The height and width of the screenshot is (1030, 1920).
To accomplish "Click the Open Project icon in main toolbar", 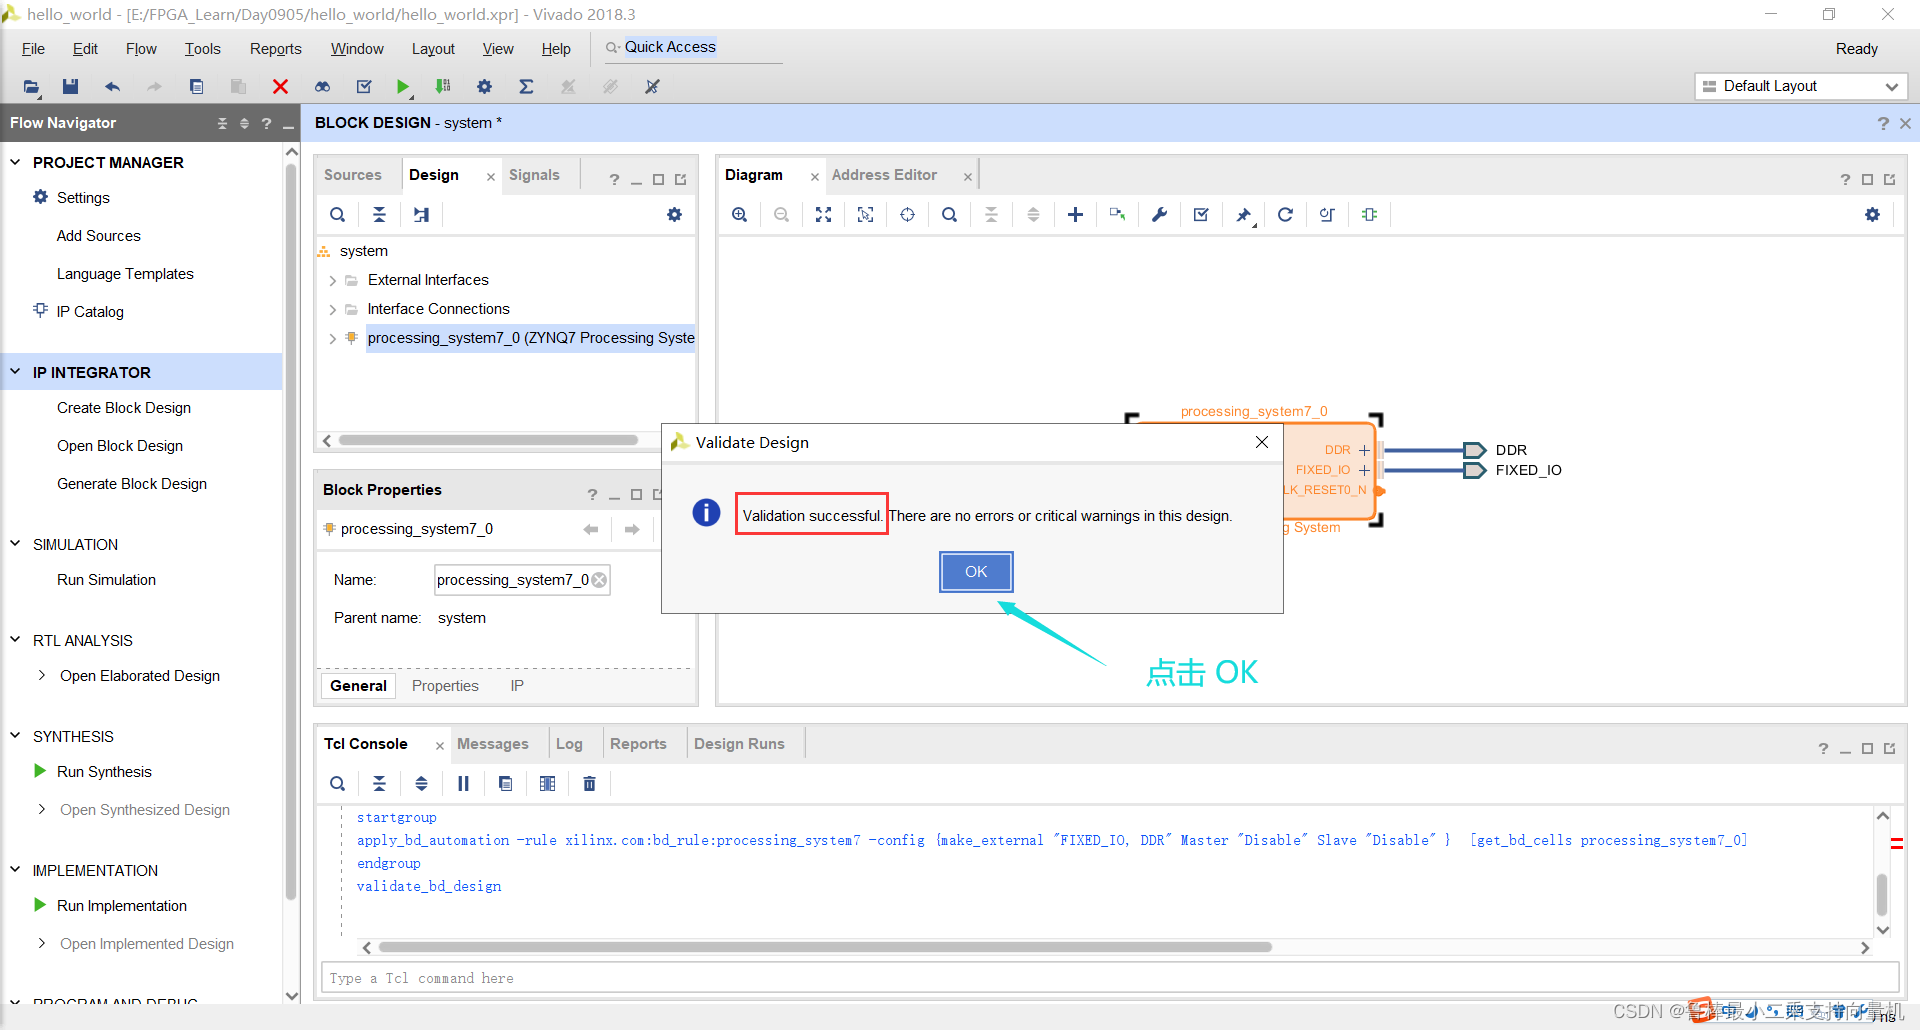I will (x=32, y=87).
